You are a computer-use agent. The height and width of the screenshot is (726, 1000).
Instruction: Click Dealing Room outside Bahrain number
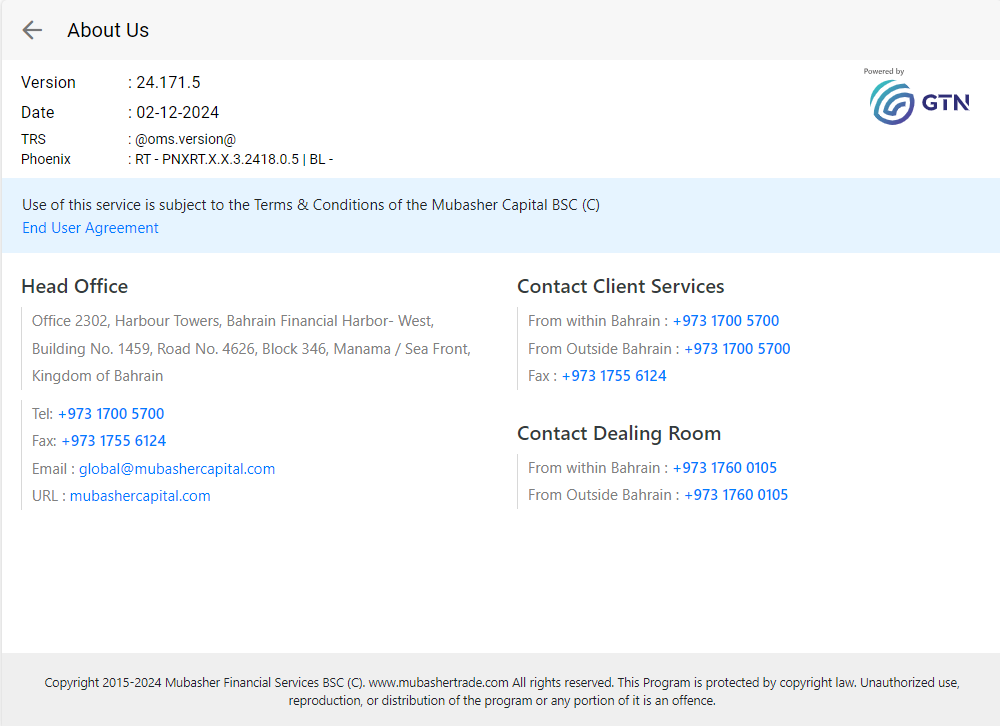(736, 495)
